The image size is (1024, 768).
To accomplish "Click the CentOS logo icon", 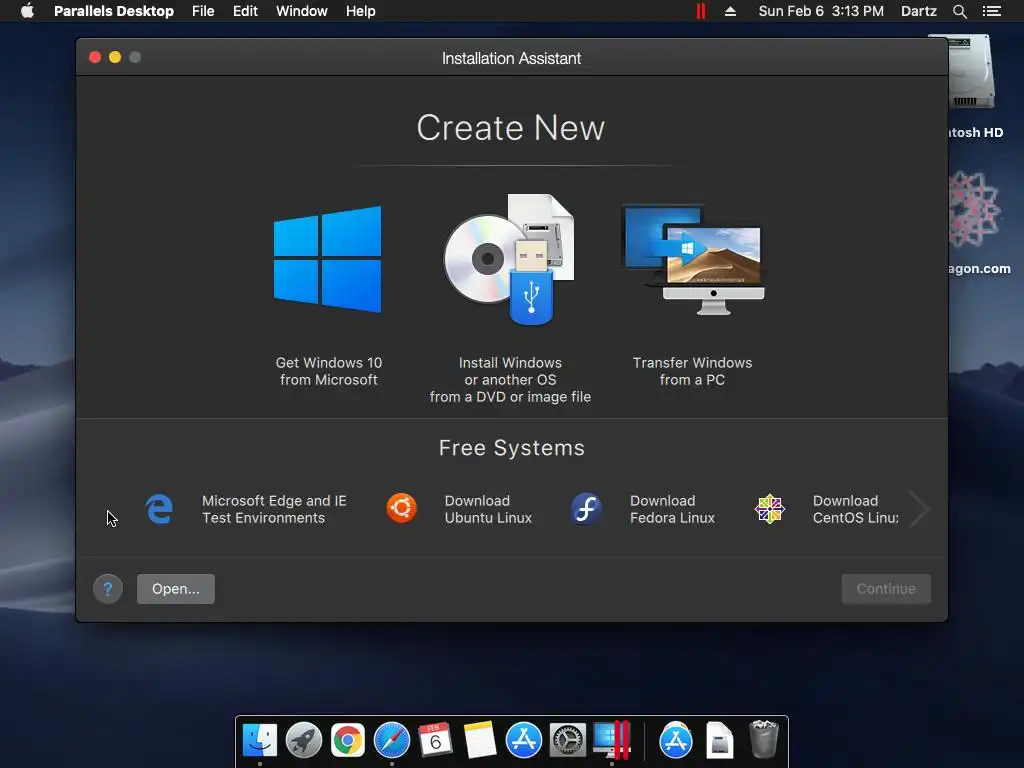I will 769,509.
